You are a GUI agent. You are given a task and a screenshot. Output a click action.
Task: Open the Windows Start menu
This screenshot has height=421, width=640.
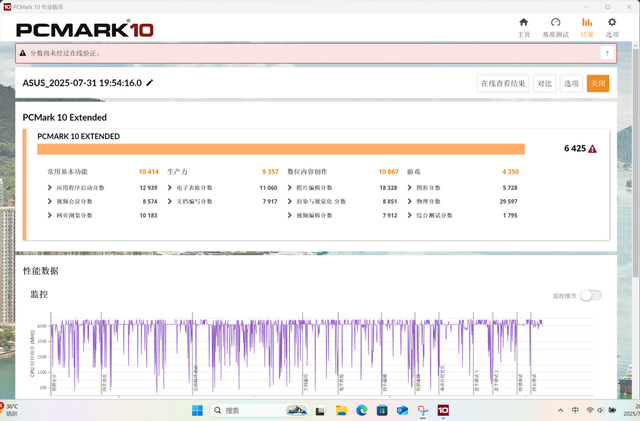pos(197,410)
